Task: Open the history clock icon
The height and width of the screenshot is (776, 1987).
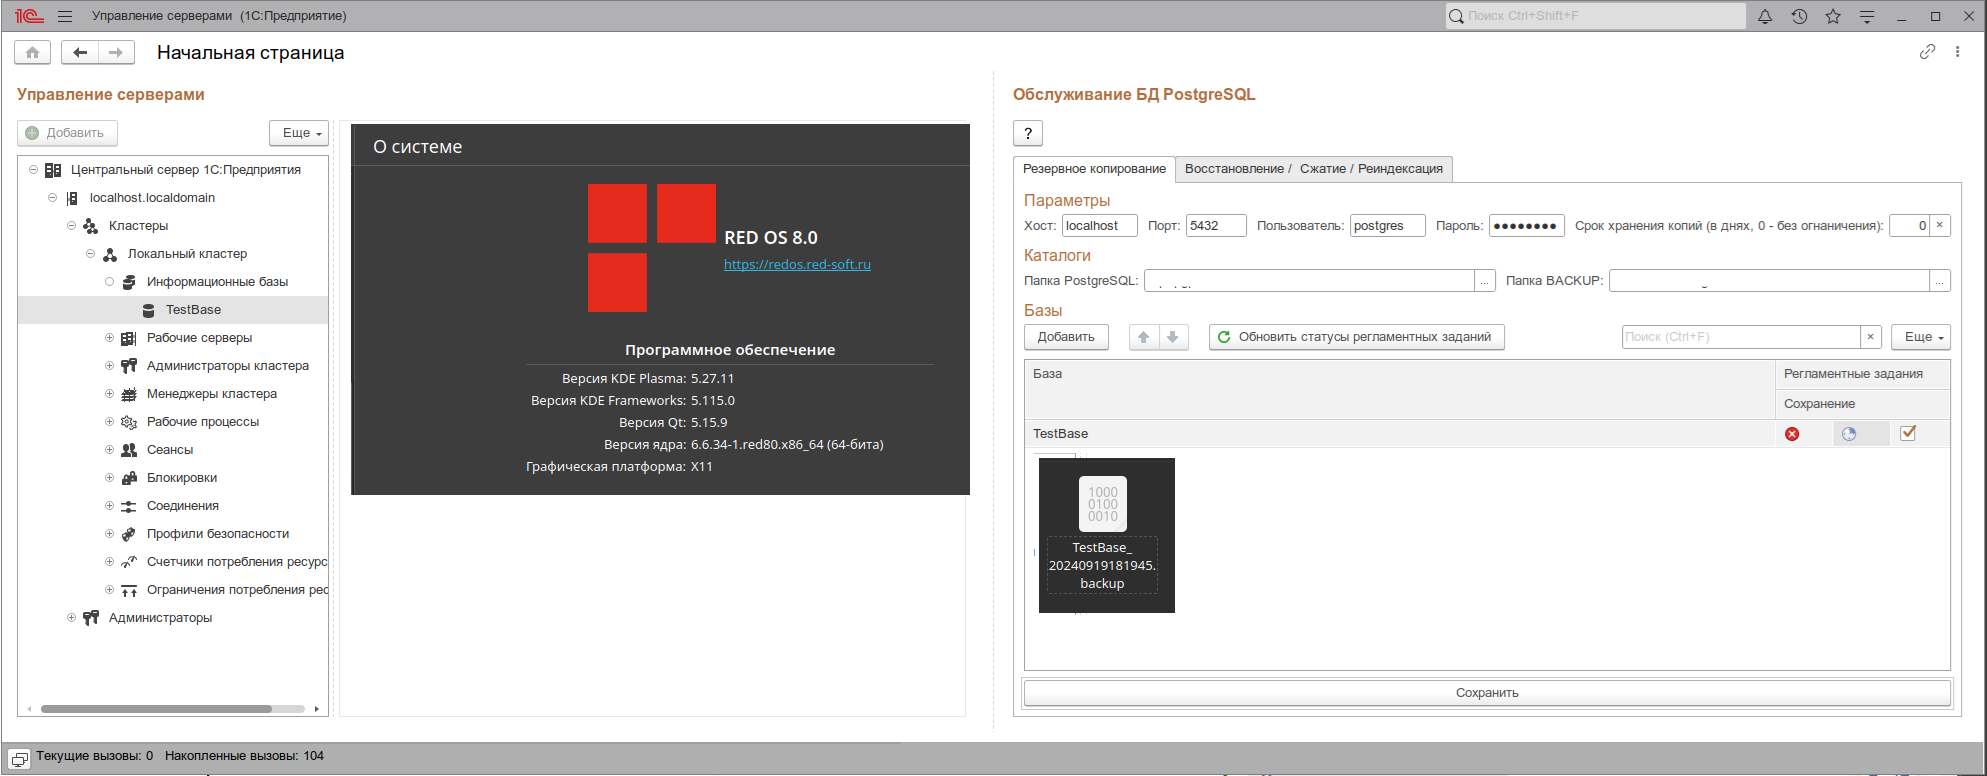Action: coord(1799,16)
